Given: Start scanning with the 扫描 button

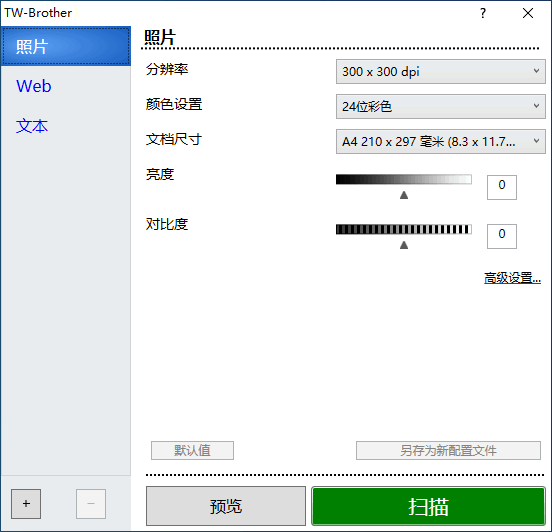Looking at the screenshot, I should pos(428,506).
